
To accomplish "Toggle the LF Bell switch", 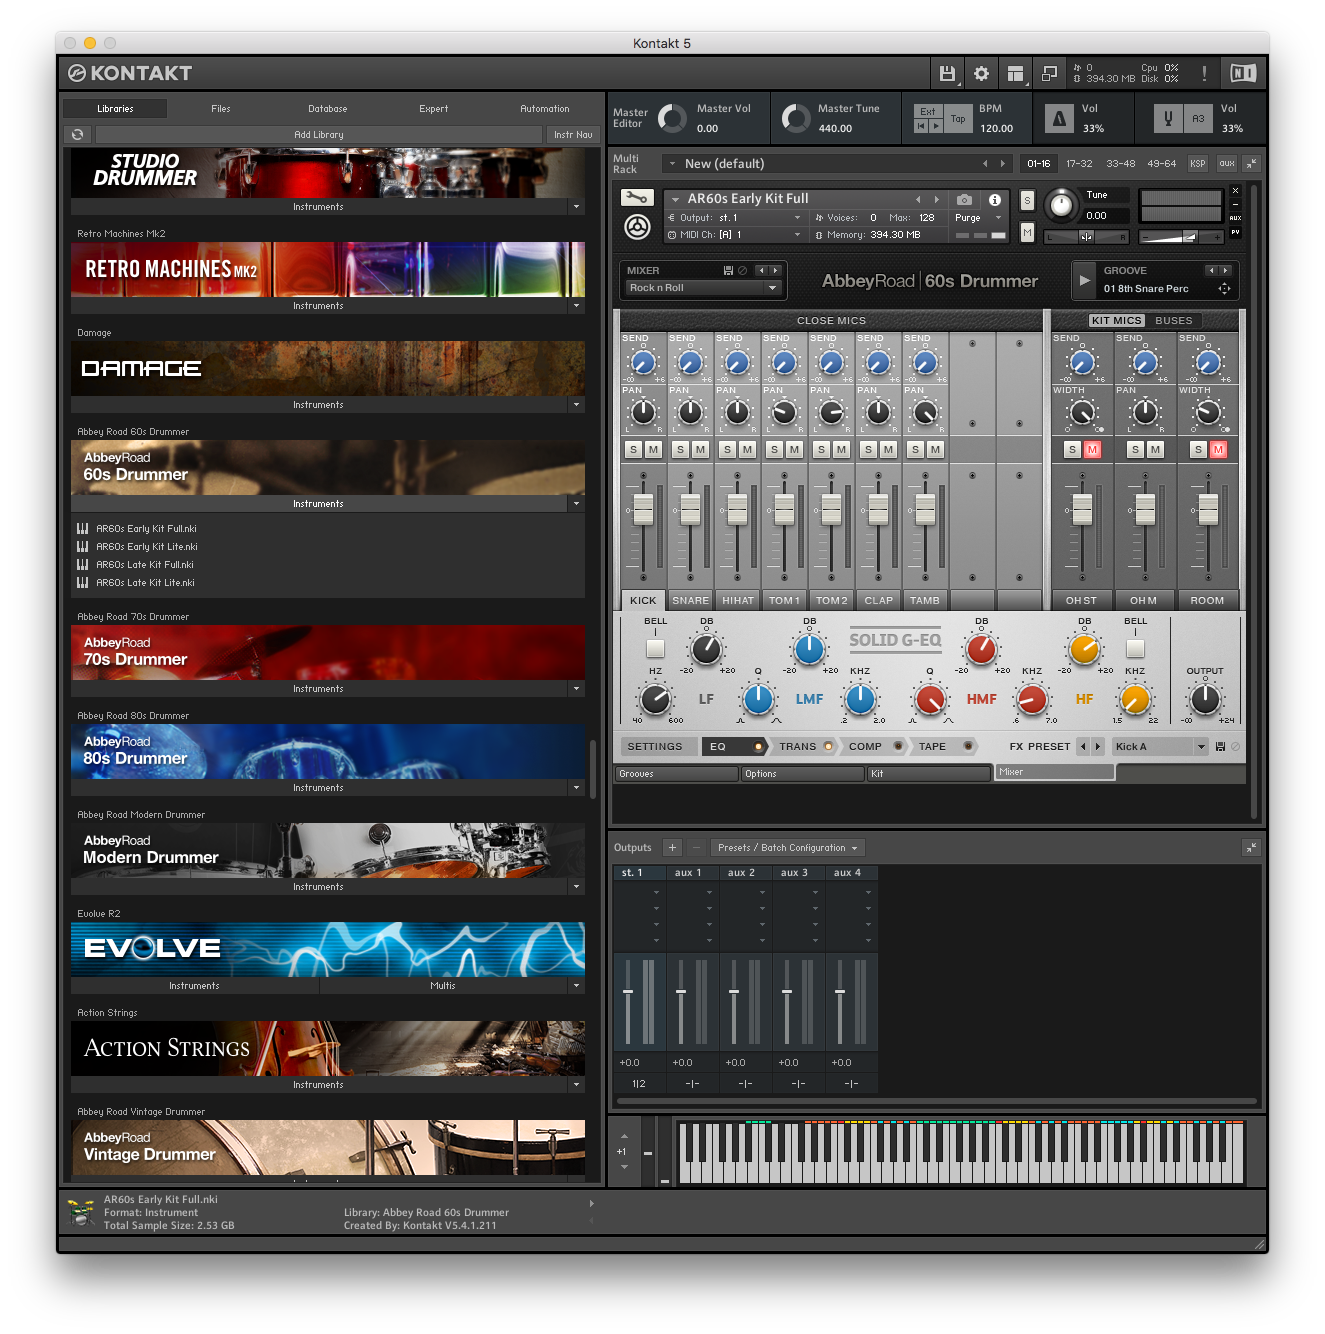I will (655, 648).
